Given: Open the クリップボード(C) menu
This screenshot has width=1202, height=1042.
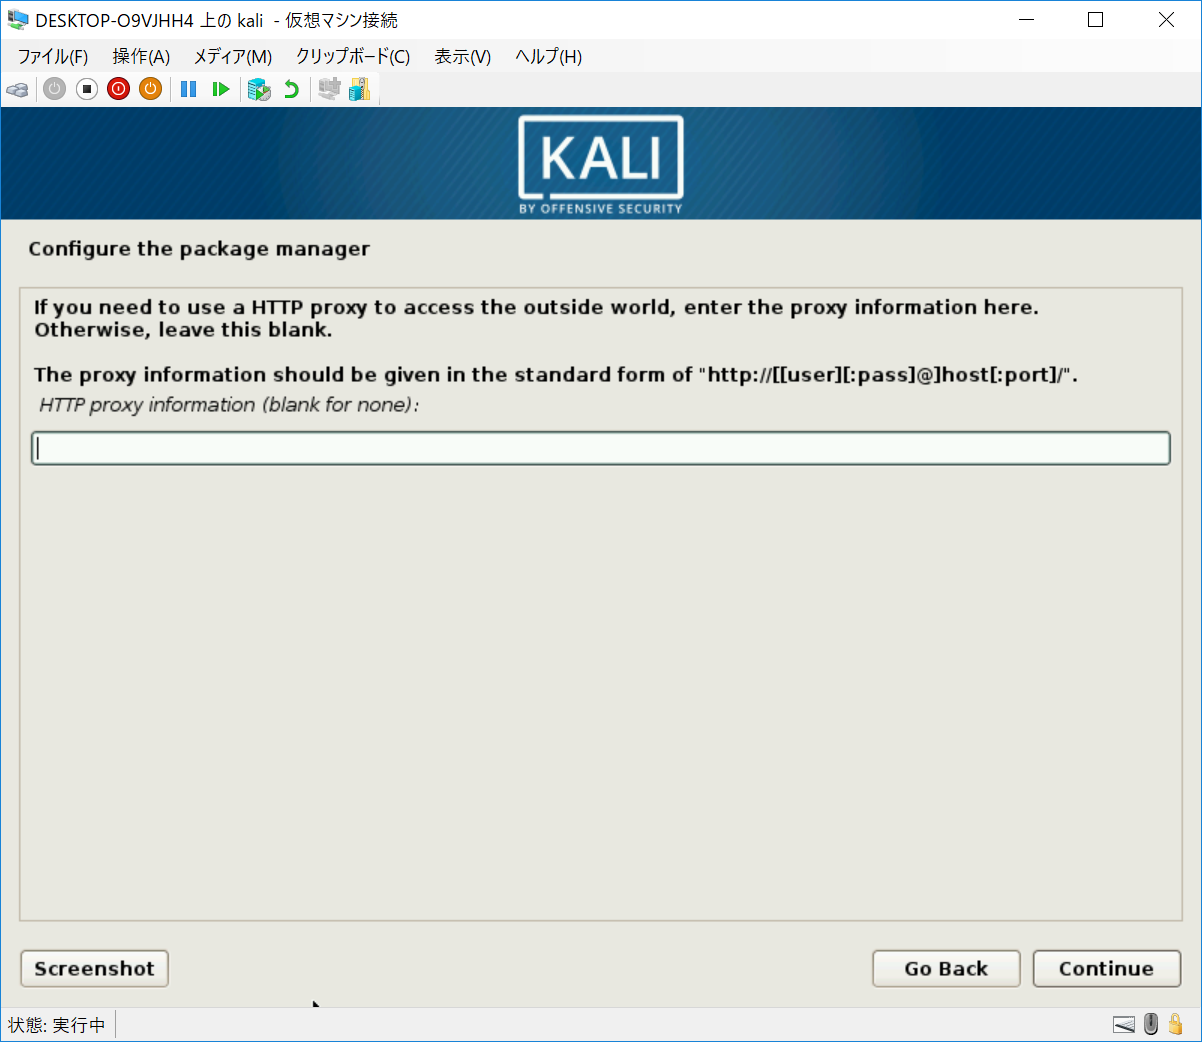Looking at the screenshot, I should (x=352, y=57).
